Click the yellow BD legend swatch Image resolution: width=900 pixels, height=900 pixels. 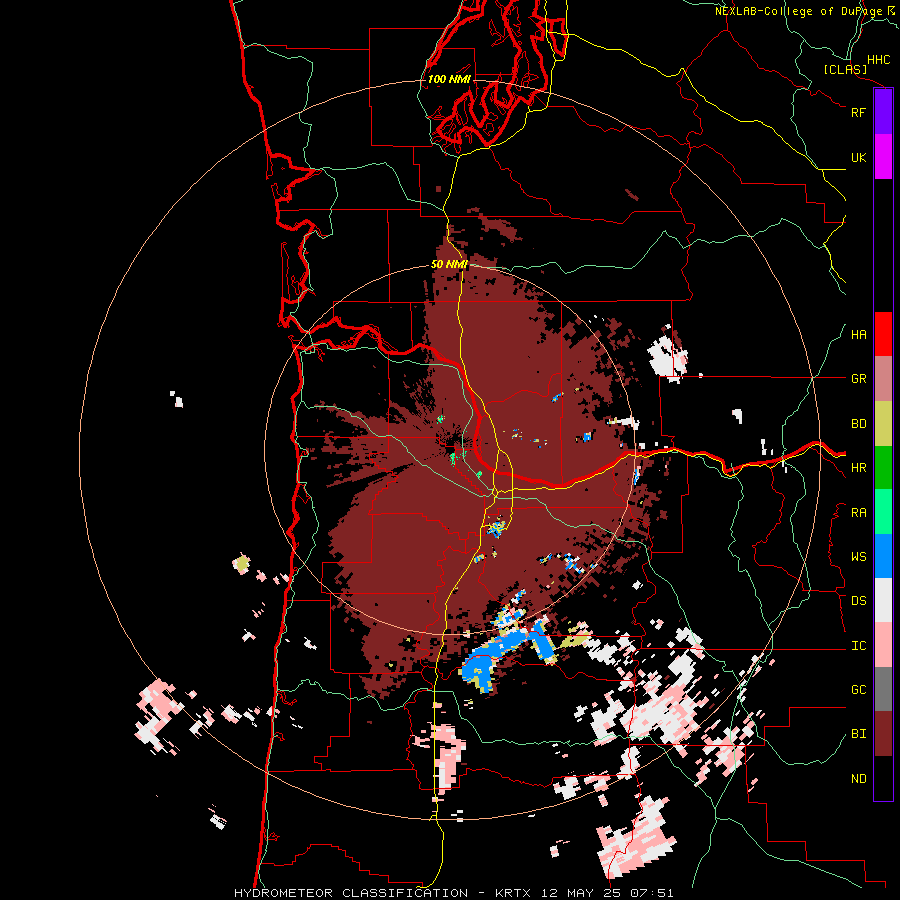pyautogui.click(x=883, y=424)
